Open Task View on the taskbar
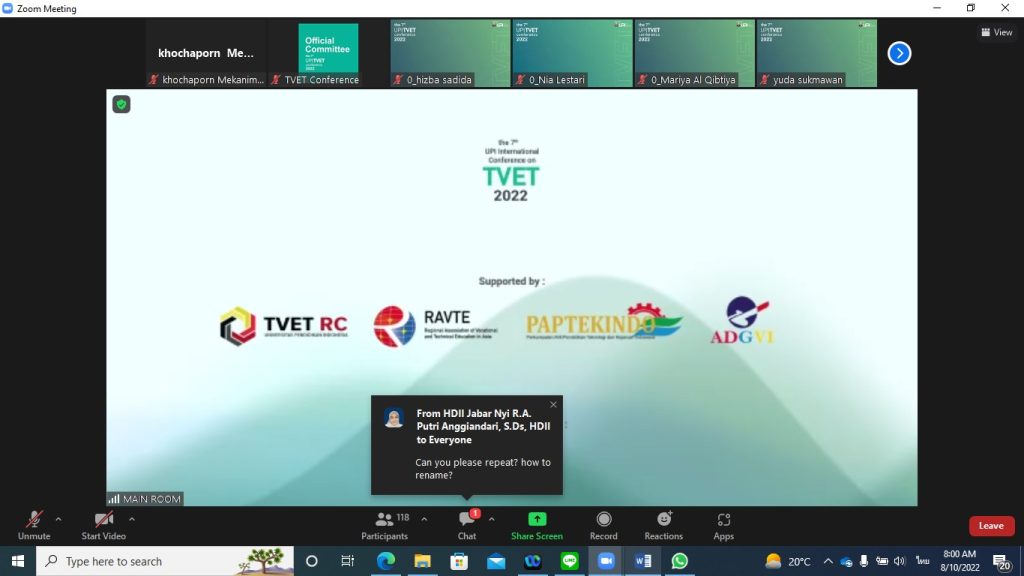 click(347, 561)
